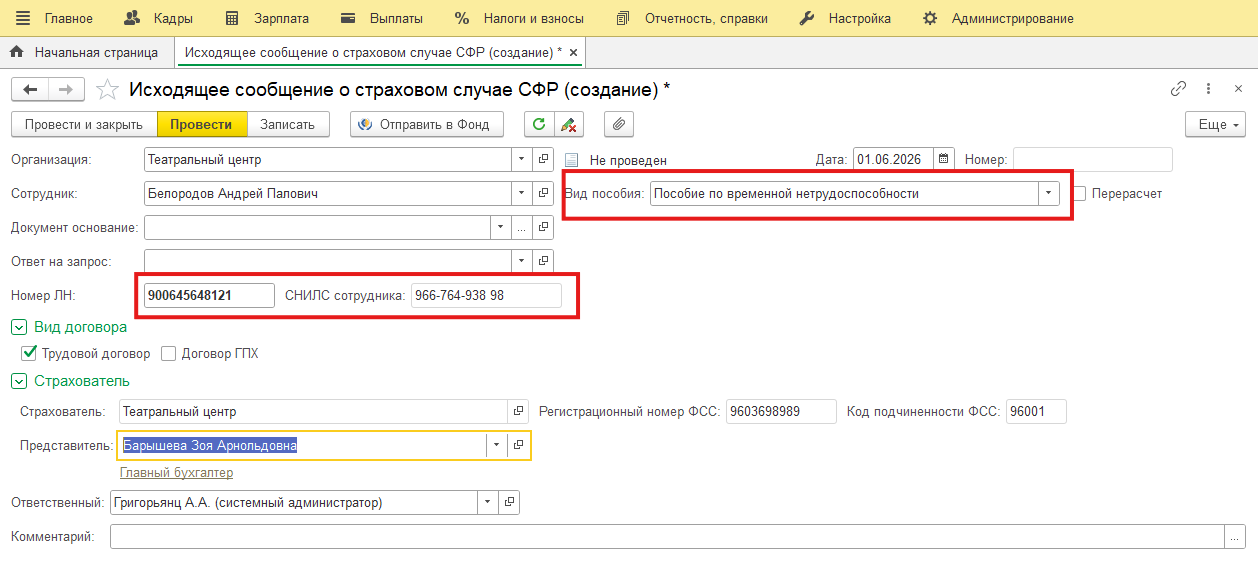Collapse the Вид договора section
Image resolution: width=1258 pixels, height=569 pixels.
[18, 327]
